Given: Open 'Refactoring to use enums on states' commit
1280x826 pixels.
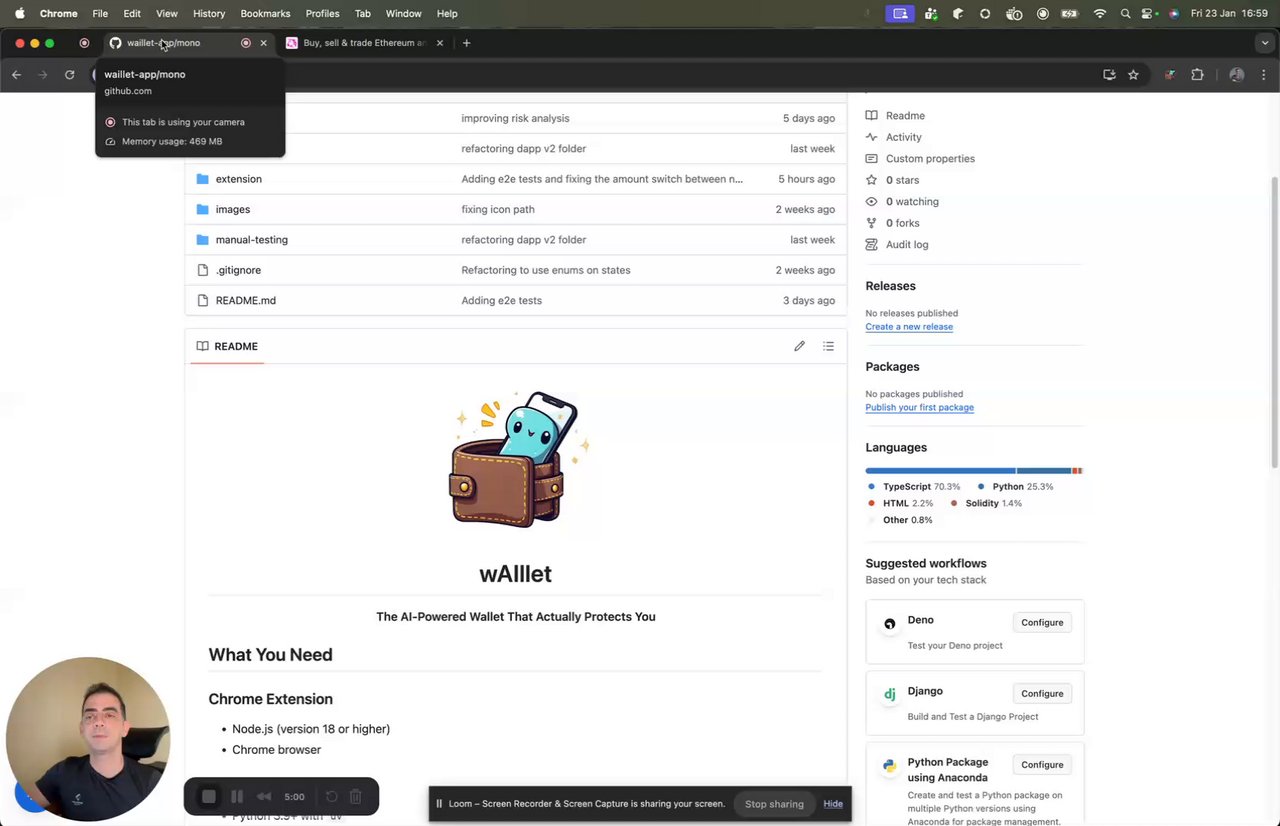Looking at the screenshot, I should (x=546, y=270).
